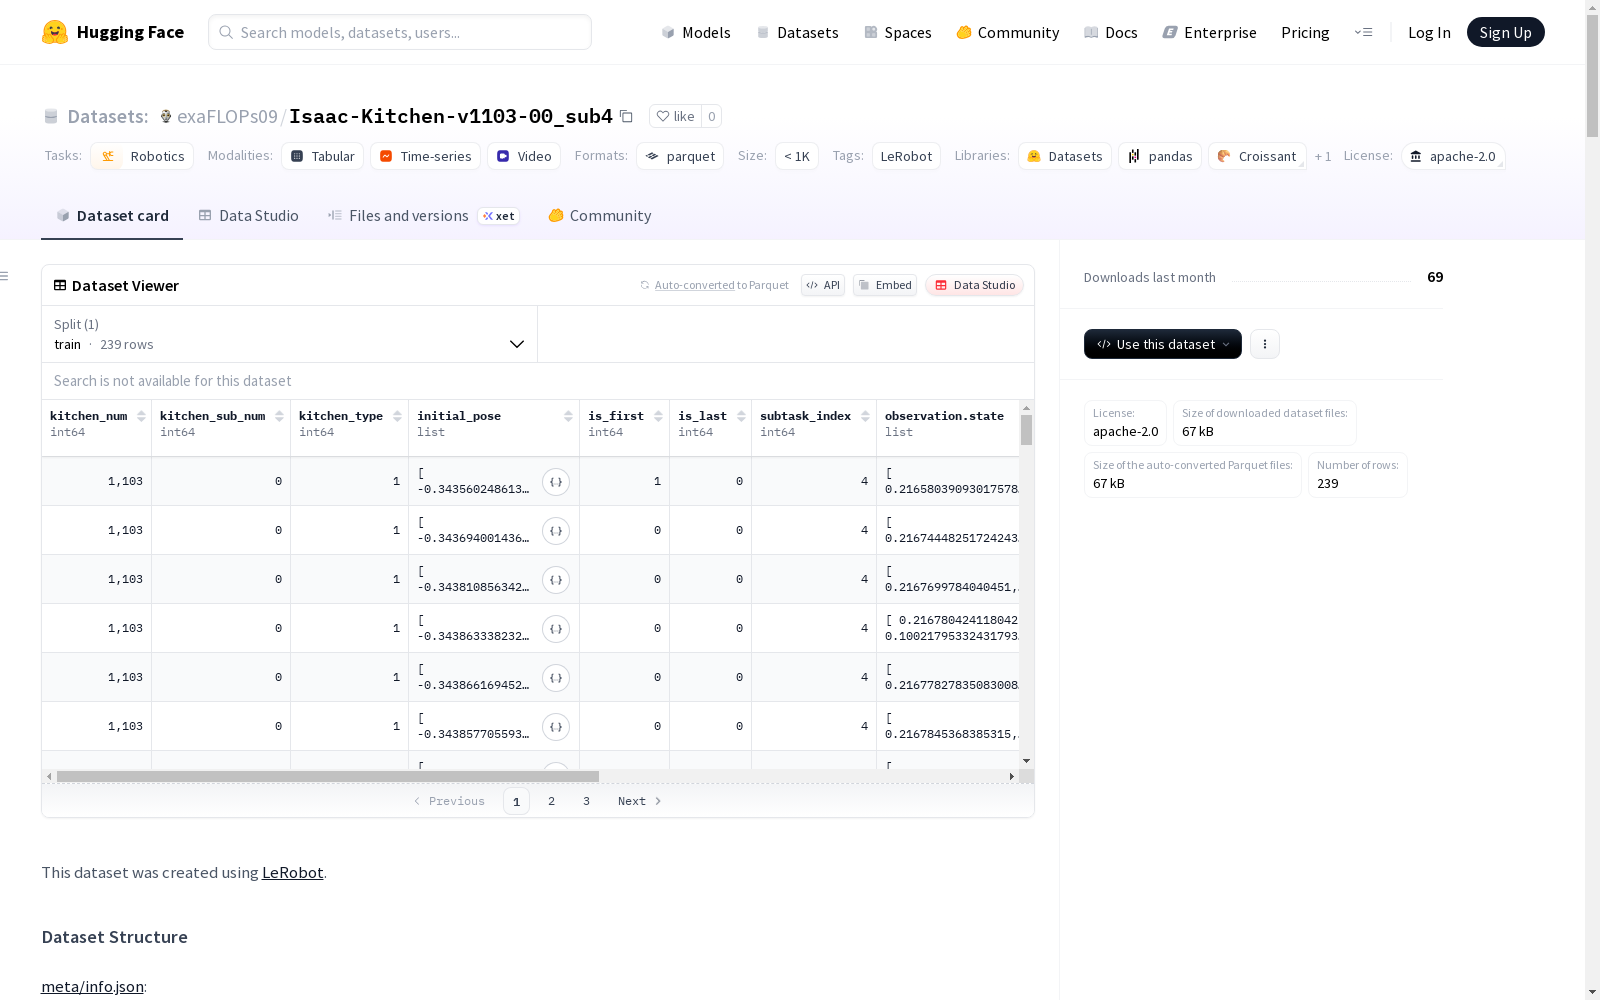
Task: Open the Files and versions tab
Action: (424, 216)
